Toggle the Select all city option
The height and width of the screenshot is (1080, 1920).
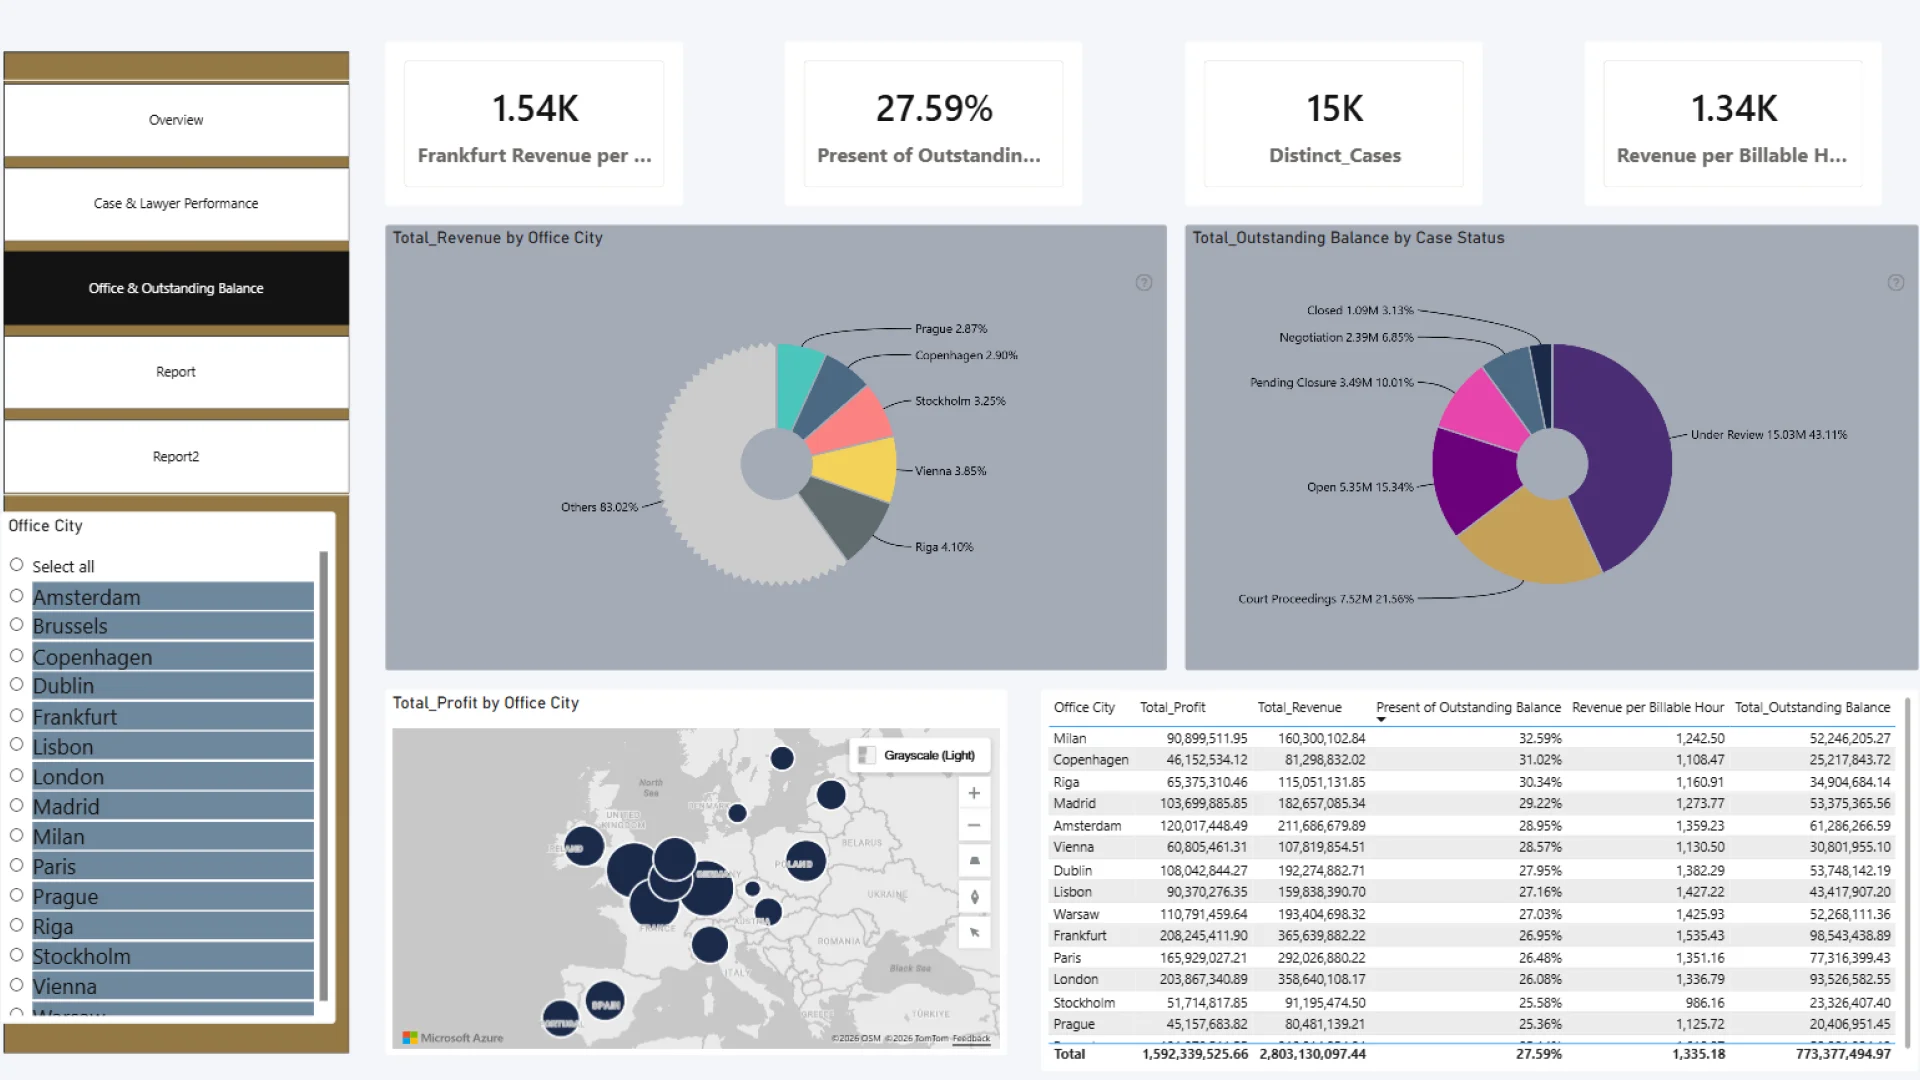[62, 567]
